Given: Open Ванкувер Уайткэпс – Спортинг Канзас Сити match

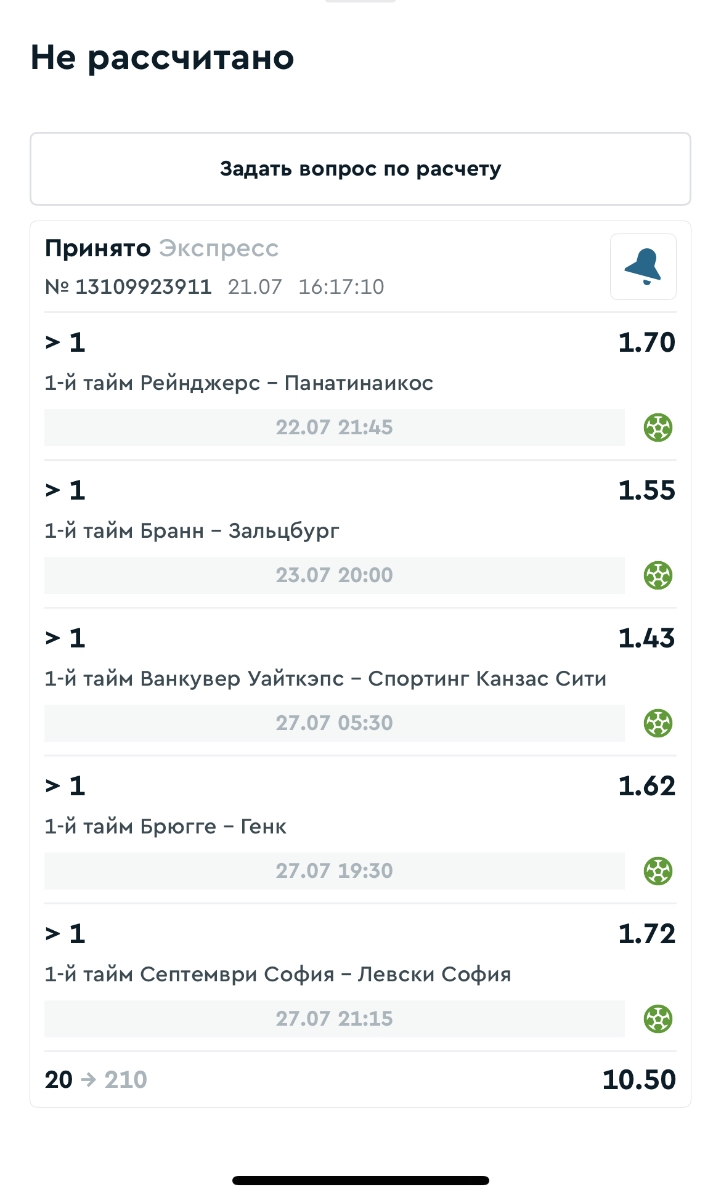Looking at the screenshot, I should click(325, 679).
